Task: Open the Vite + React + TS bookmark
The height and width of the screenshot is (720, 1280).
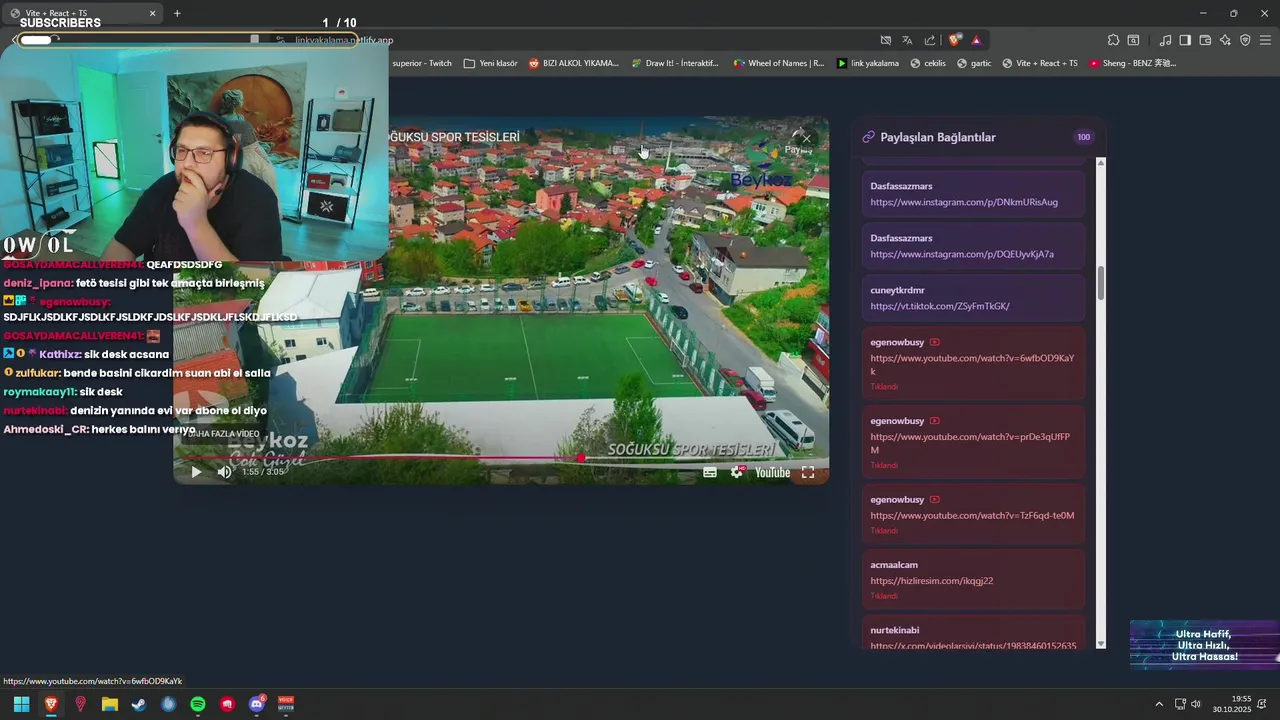Action: pyautogui.click(x=1039, y=63)
